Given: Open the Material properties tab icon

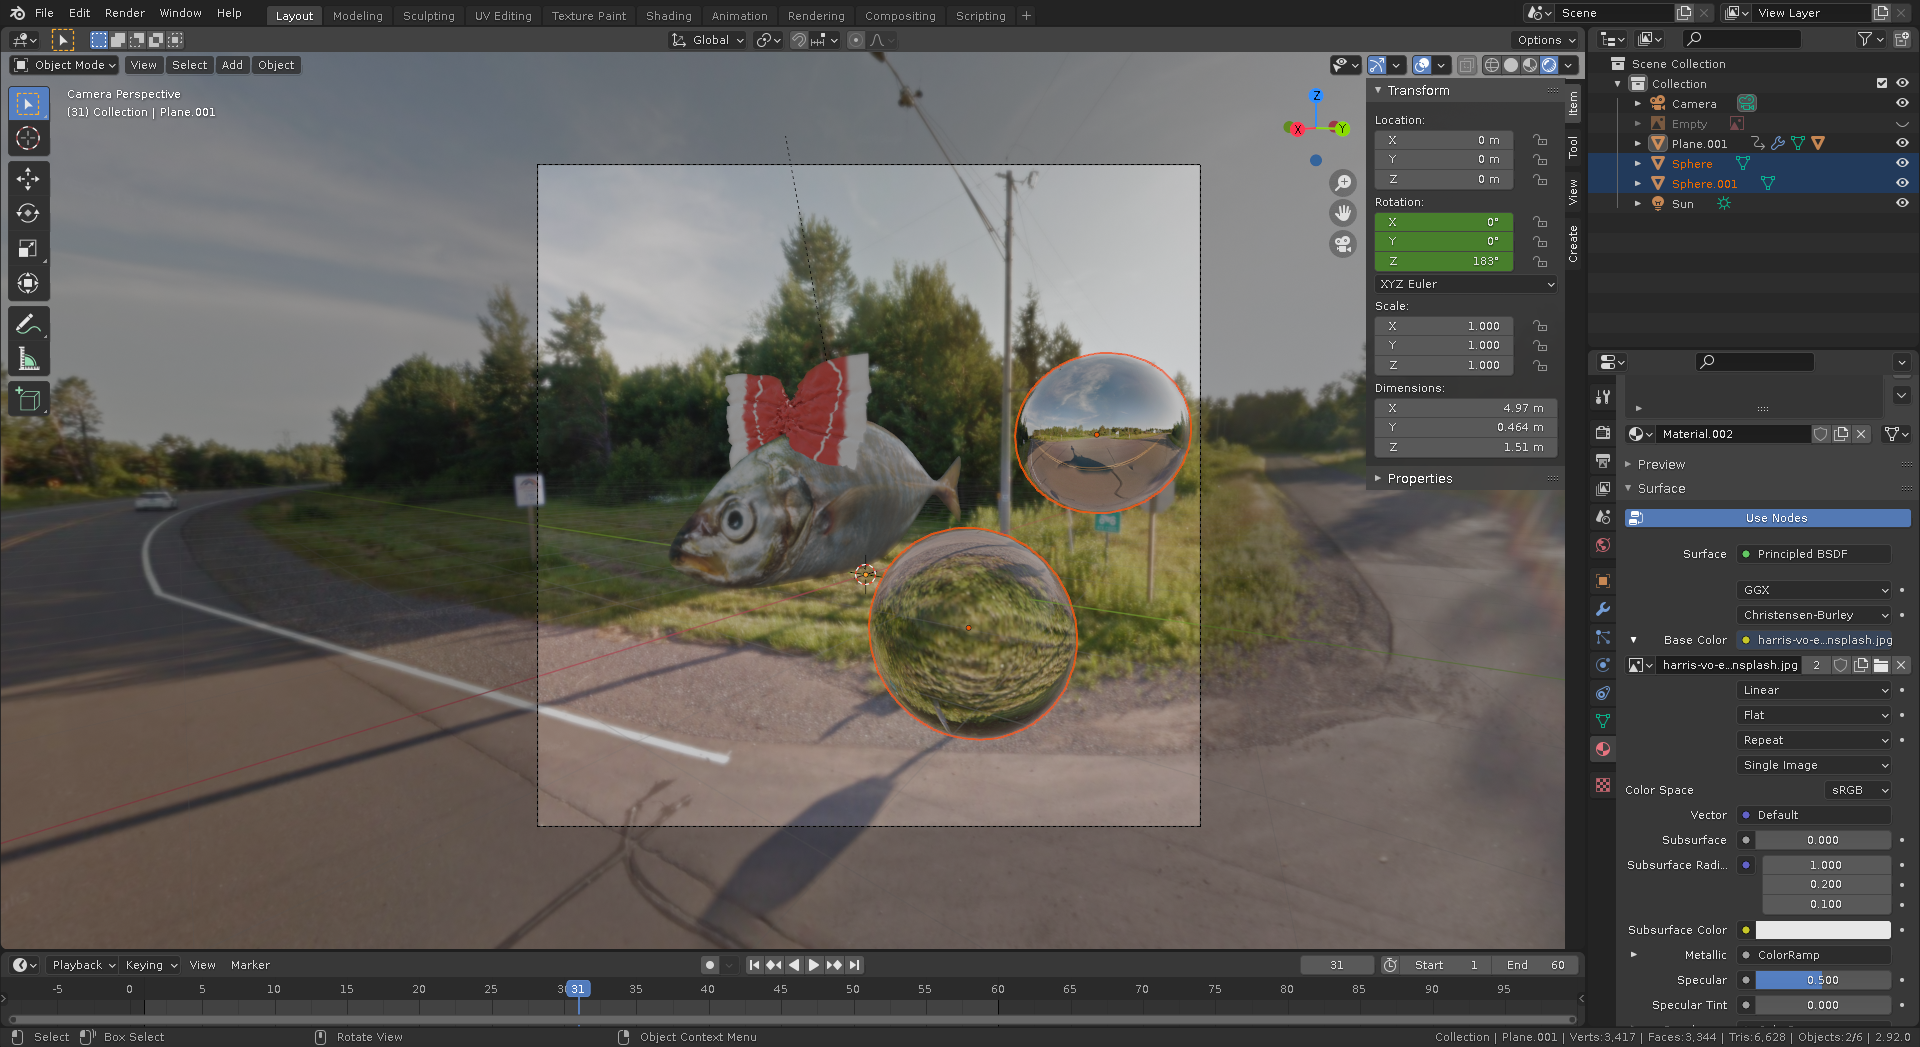Looking at the screenshot, I should (1603, 749).
